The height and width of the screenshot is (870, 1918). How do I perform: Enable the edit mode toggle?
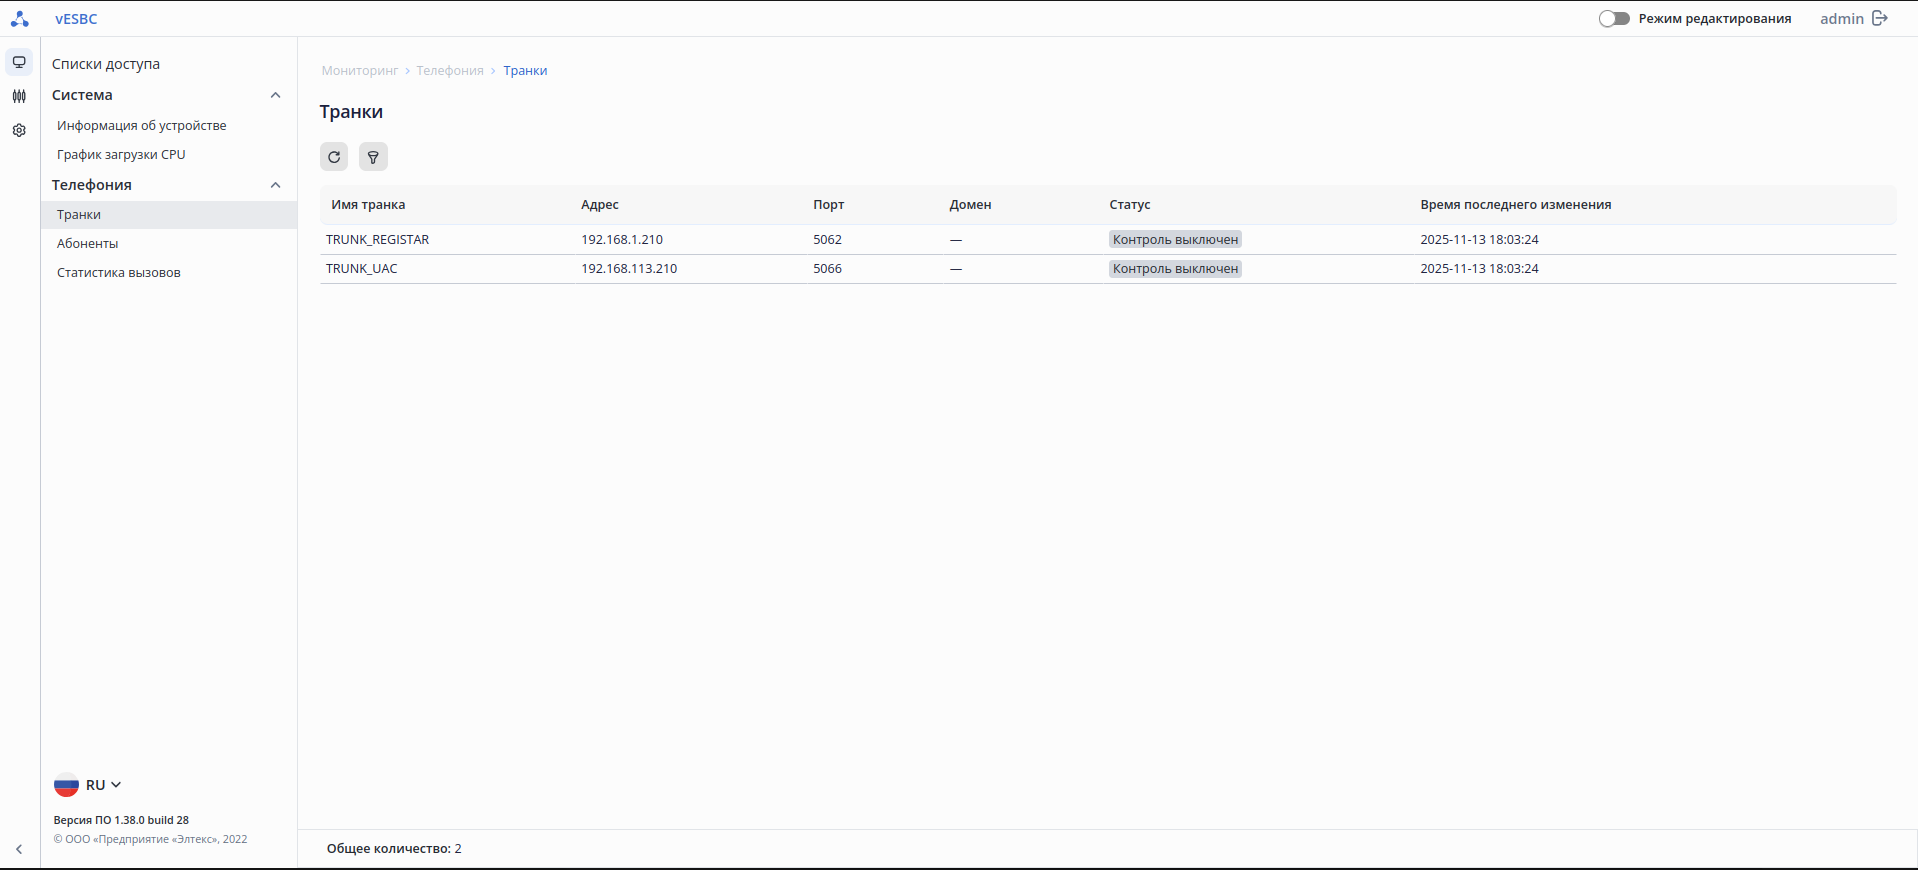[1613, 19]
